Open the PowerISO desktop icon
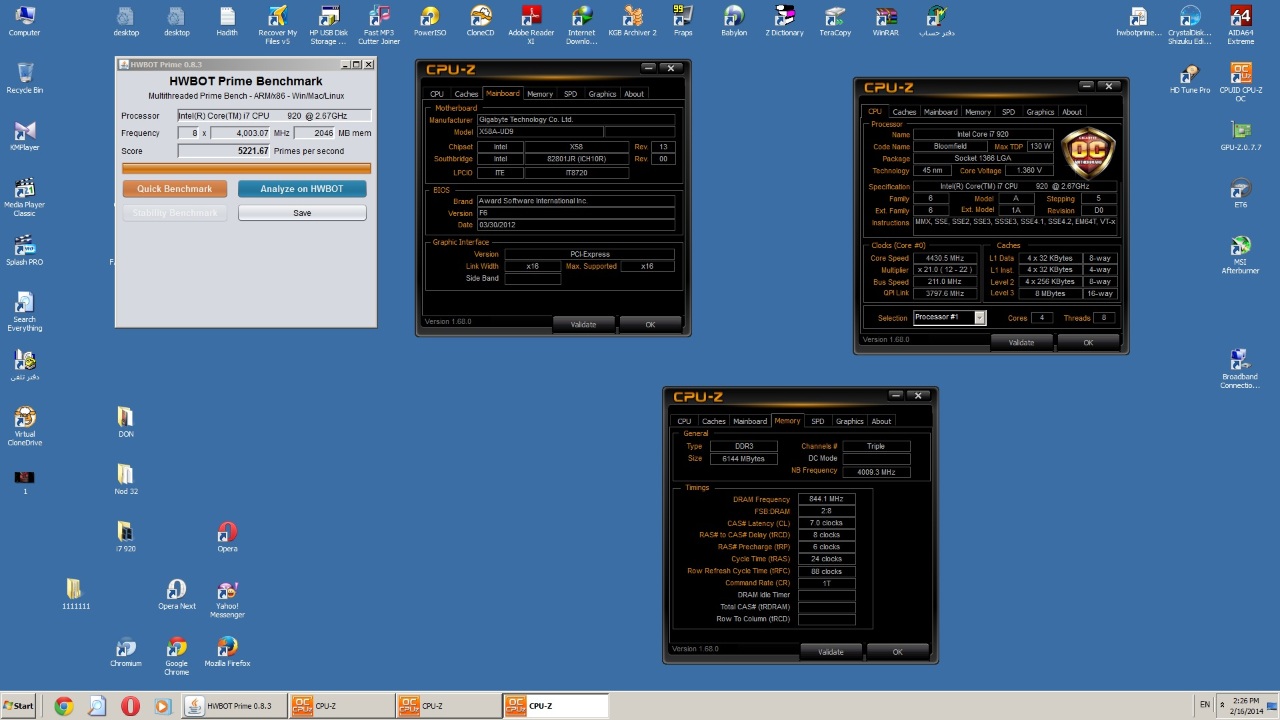 tap(430, 21)
